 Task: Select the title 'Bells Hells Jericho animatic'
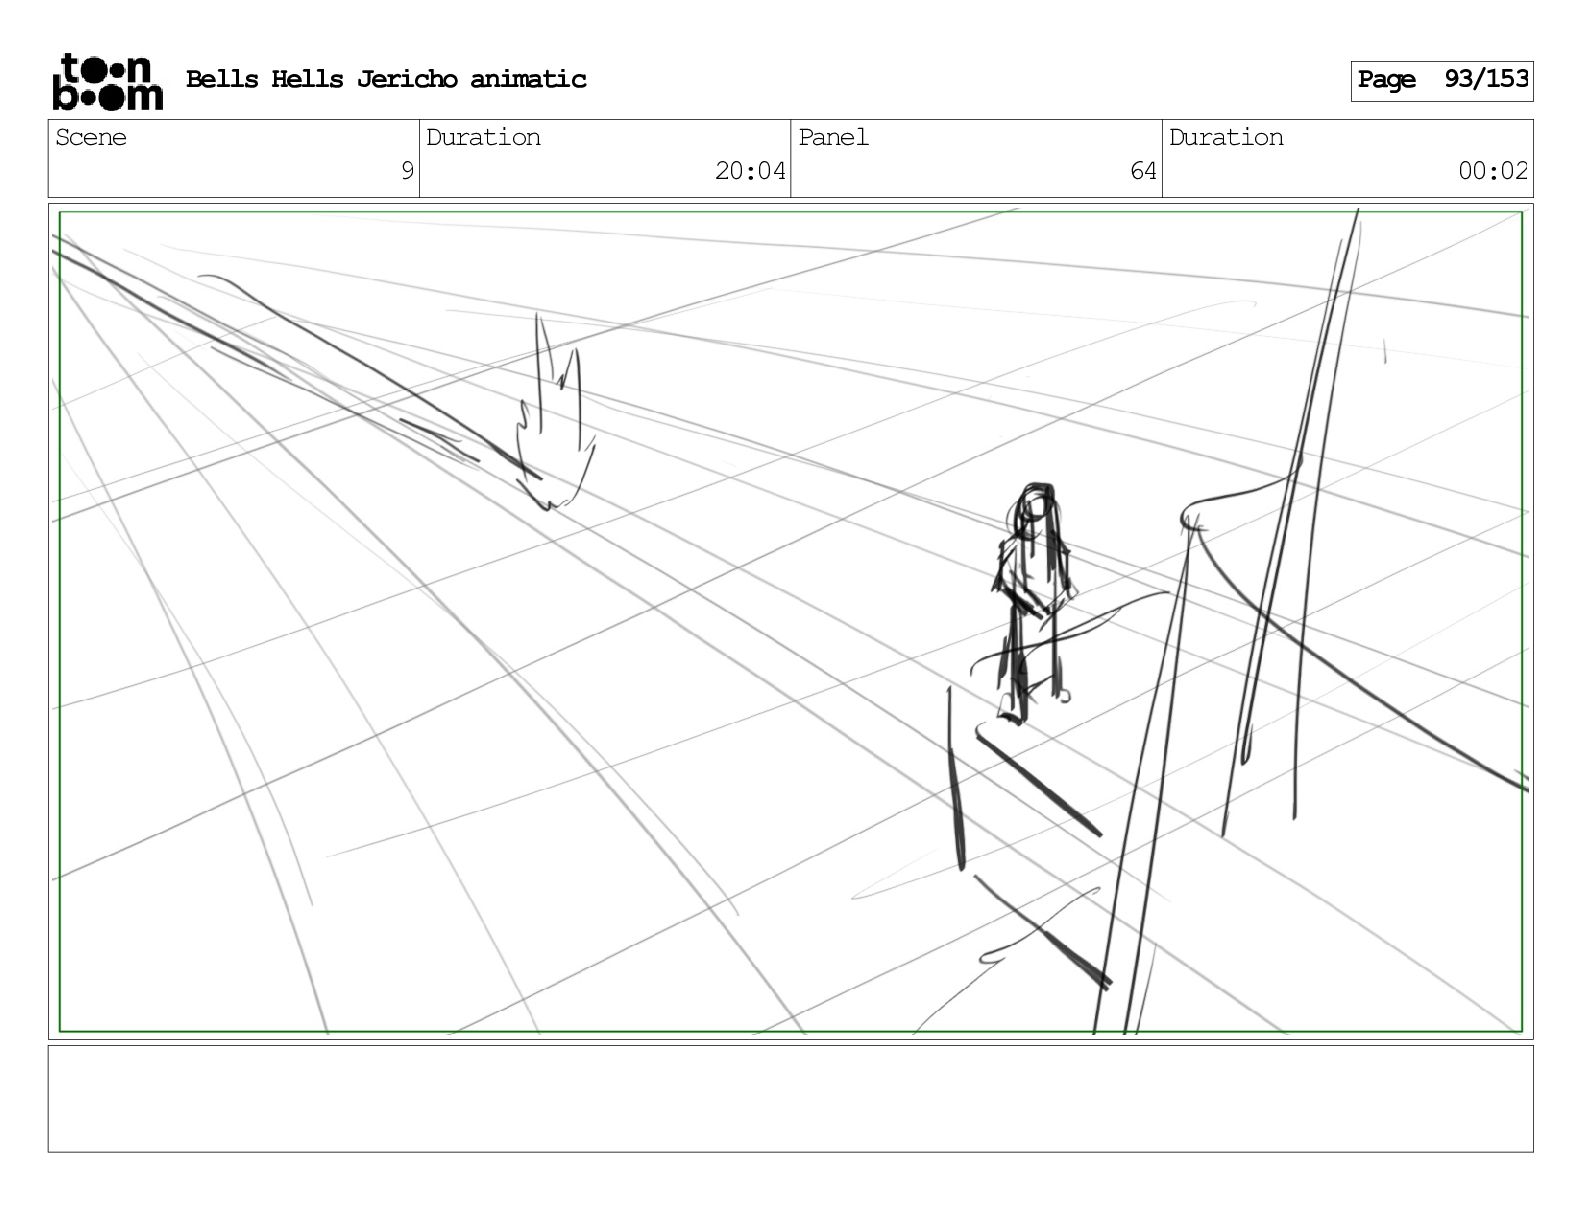pyautogui.click(x=386, y=80)
